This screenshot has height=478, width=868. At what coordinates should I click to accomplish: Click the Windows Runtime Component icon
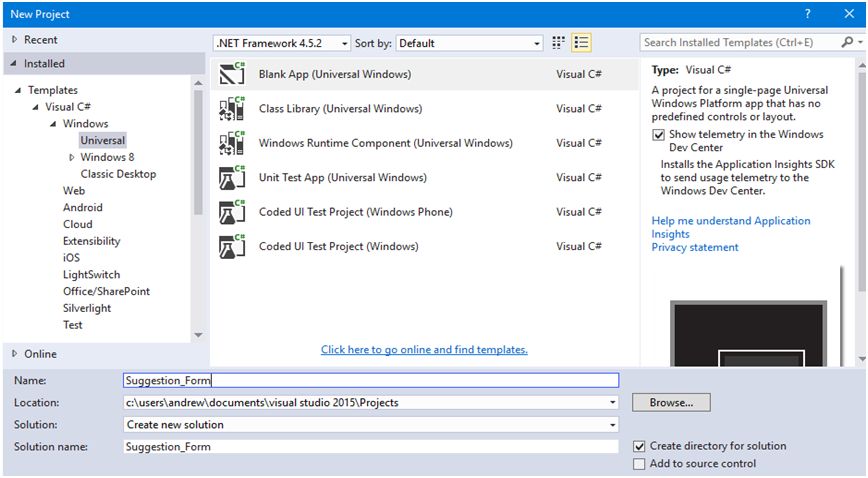tap(232, 143)
